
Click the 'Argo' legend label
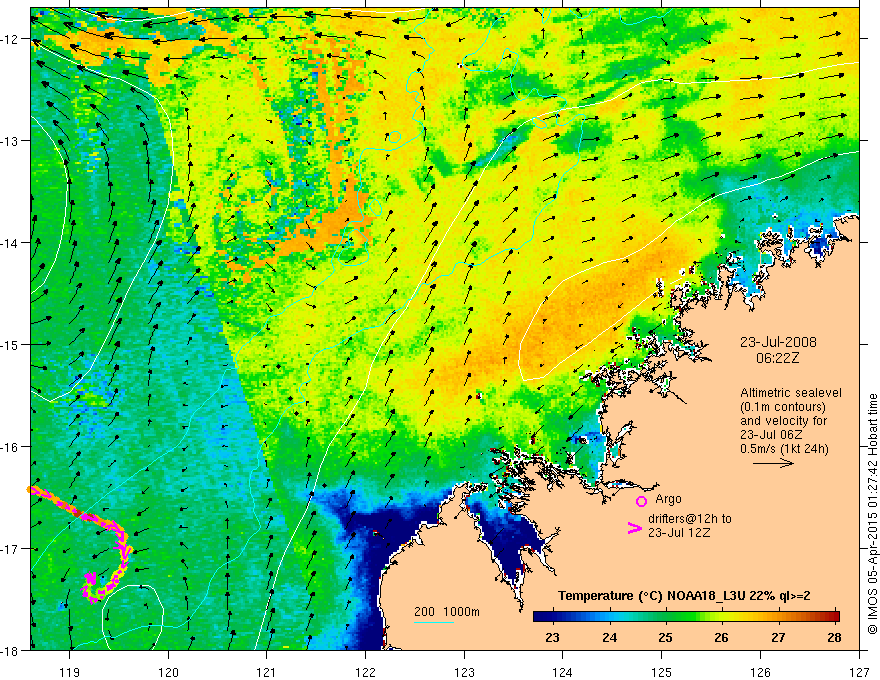tap(668, 499)
